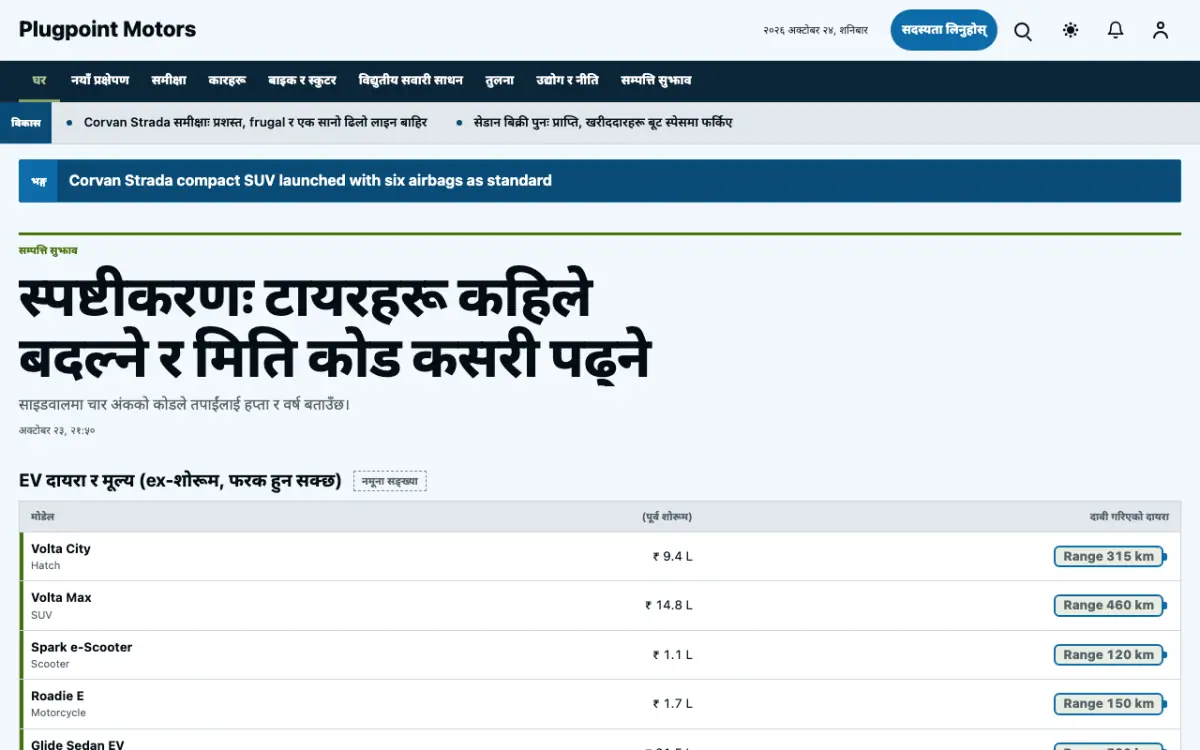Open the सम्पत्ति सुझाव nav item
This screenshot has height=750, width=1200.
pyautogui.click(x=656, y=81)
